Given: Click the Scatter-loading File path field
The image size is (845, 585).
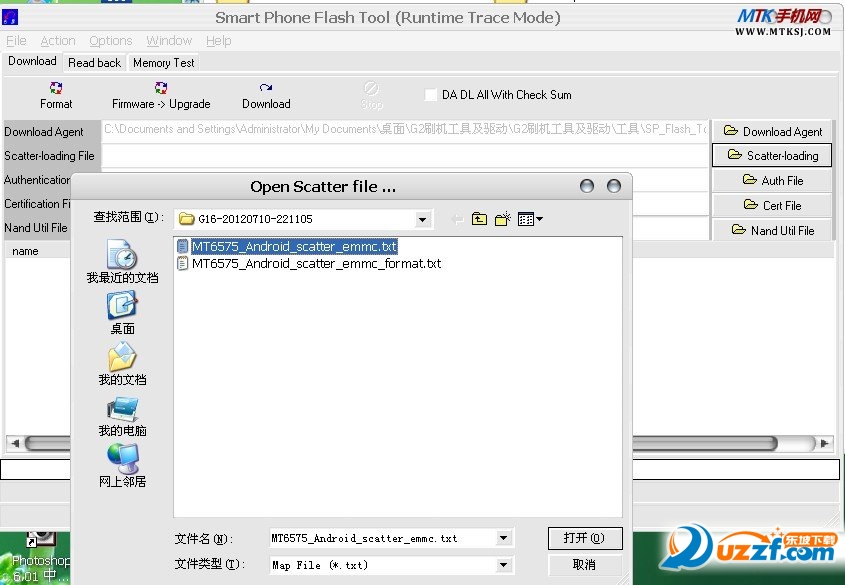Looking at the screenshot, I should [404, 155].
